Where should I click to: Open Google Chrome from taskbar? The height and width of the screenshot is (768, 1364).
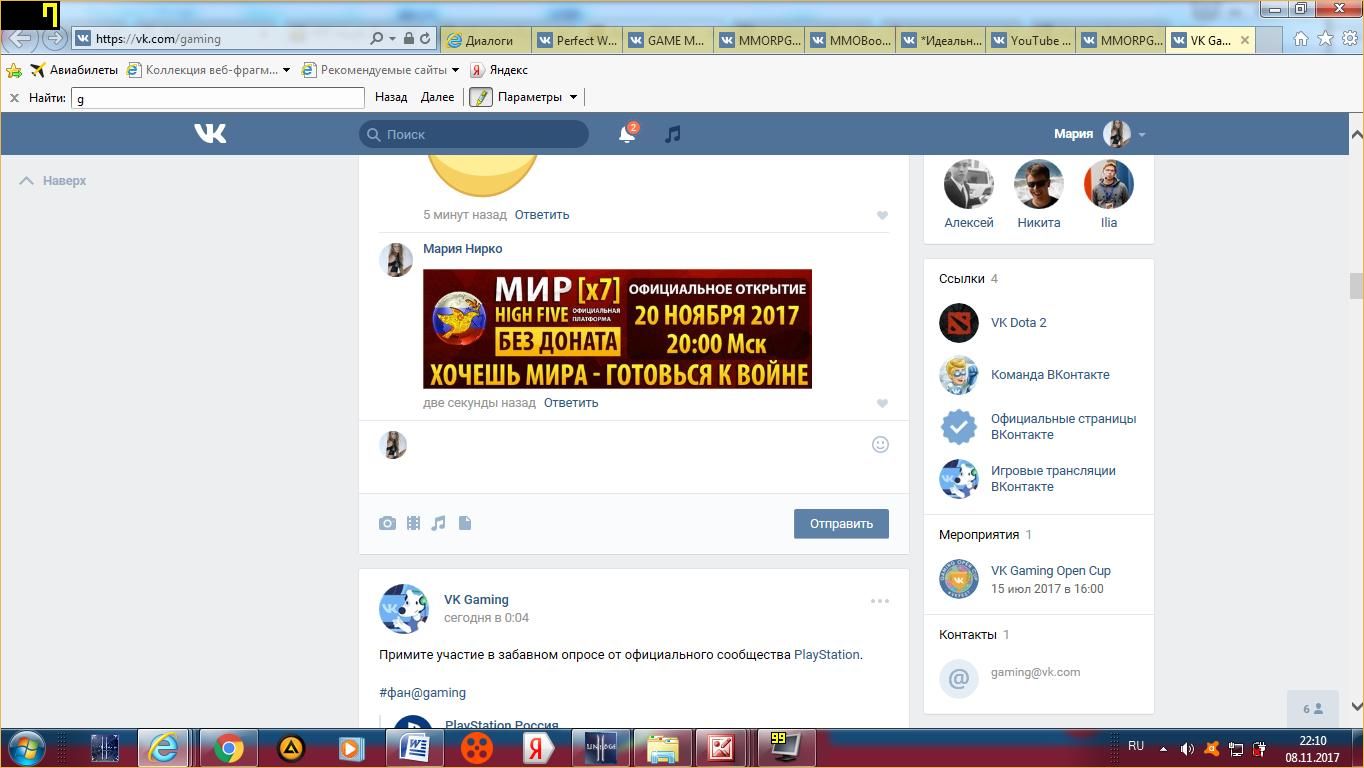click(229, 748)
